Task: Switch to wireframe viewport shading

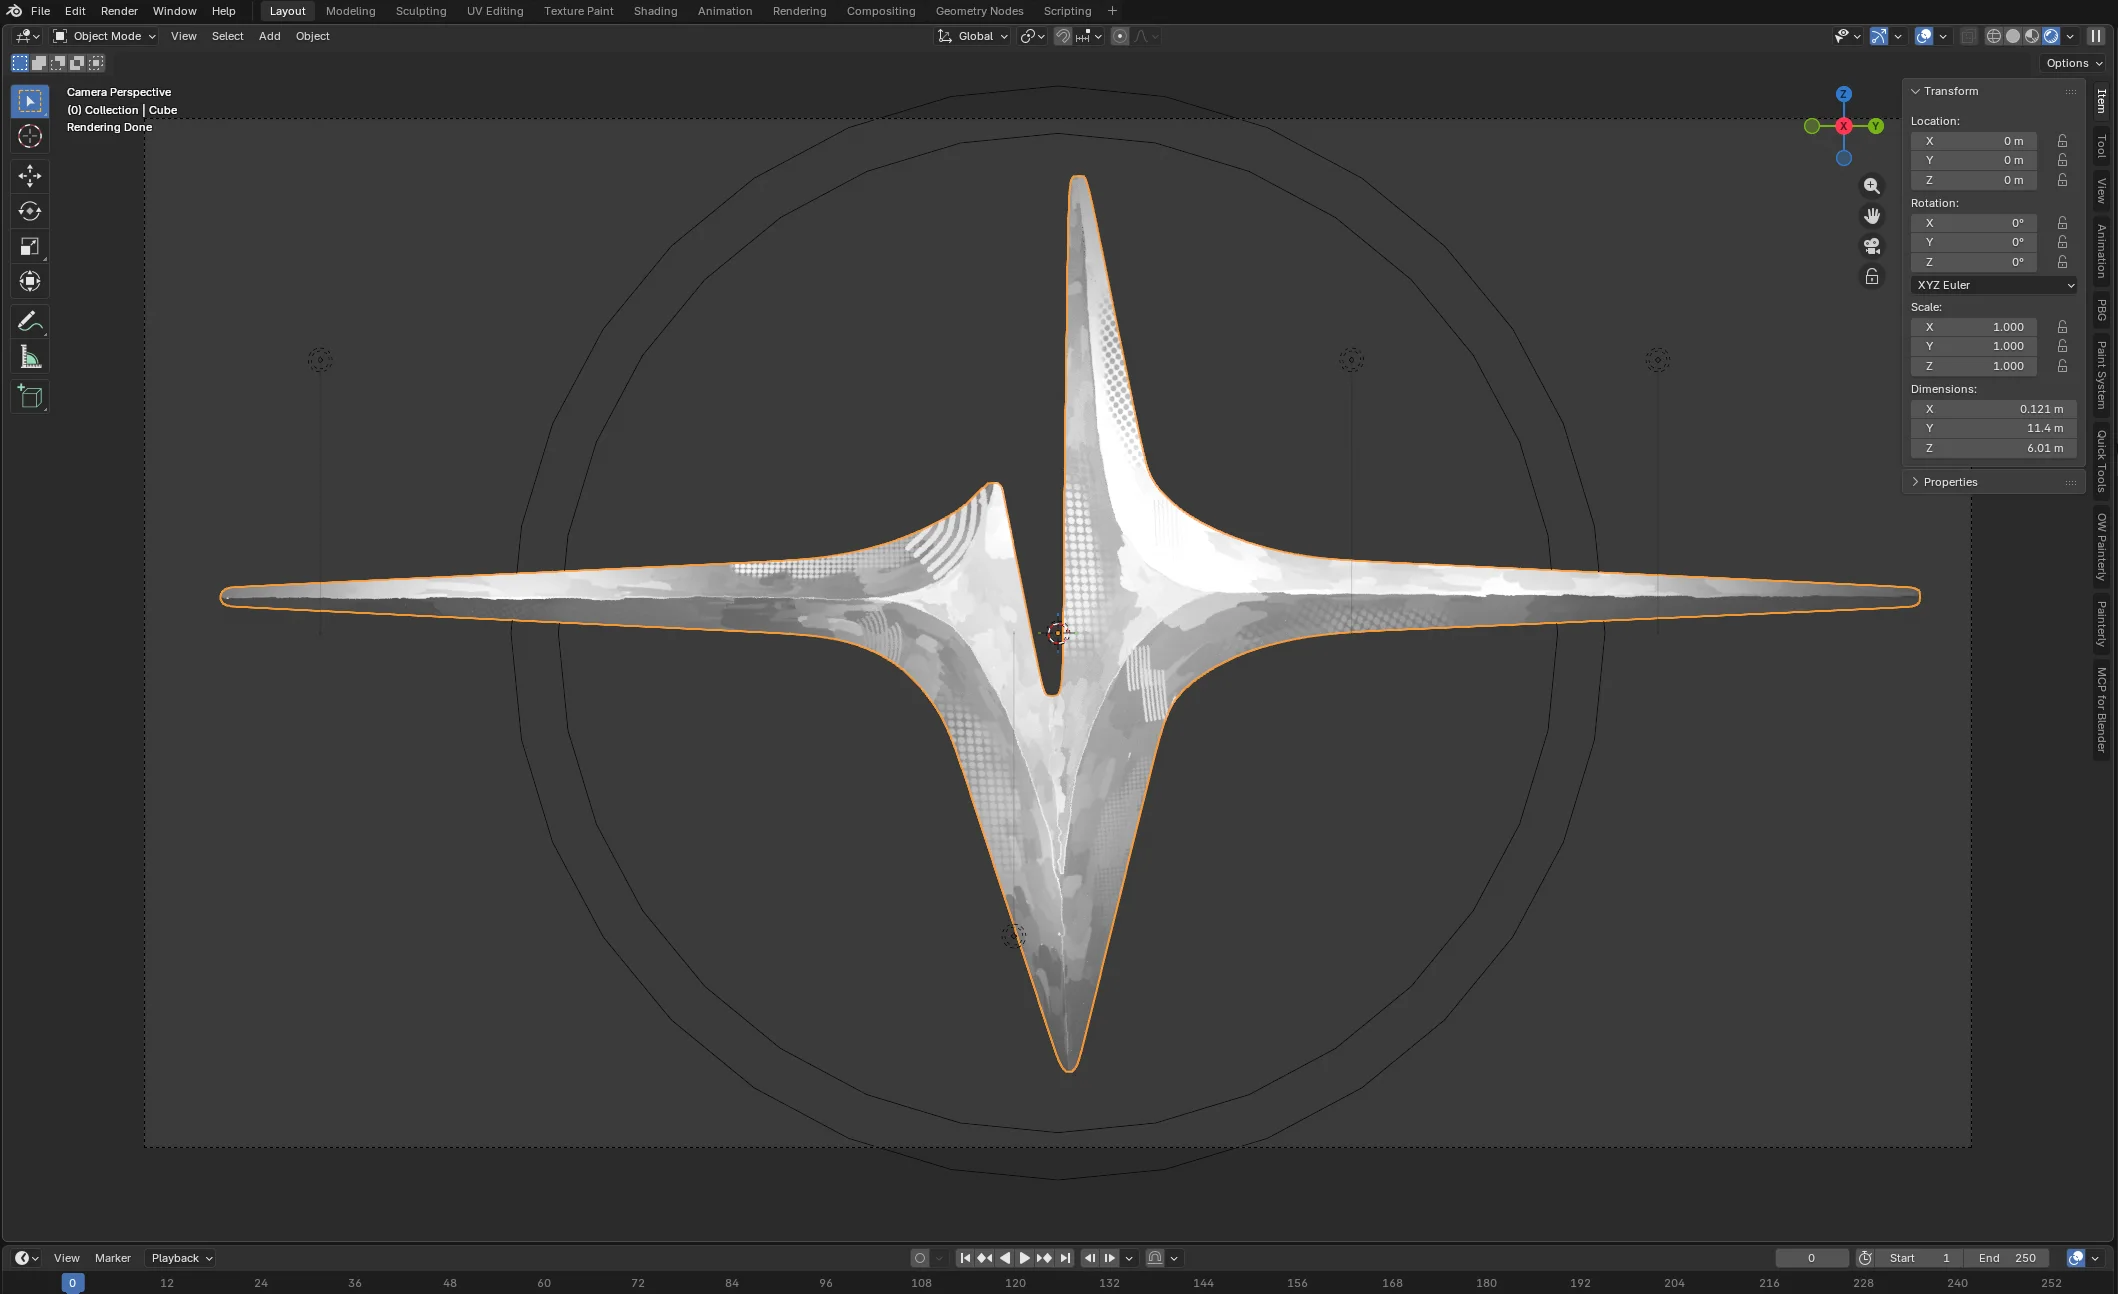Action: click(x=1993, y=36)
